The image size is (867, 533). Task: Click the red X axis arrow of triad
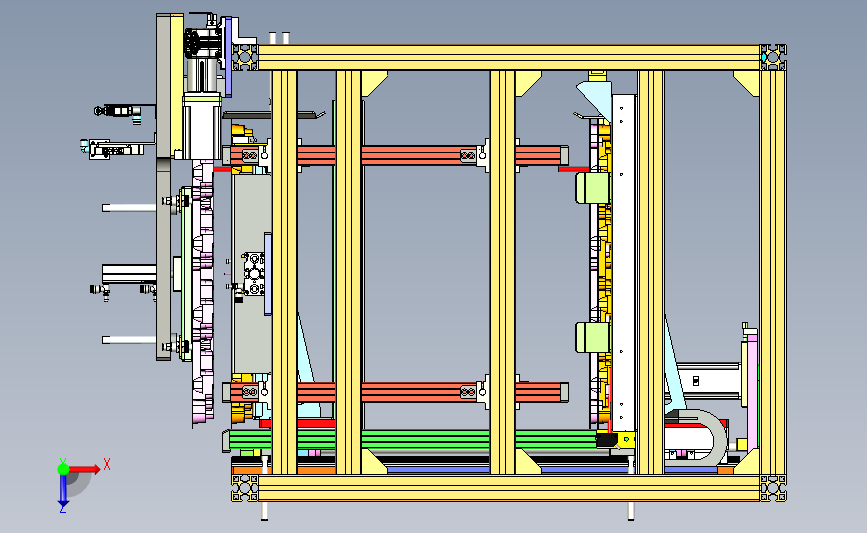pos(84,469)
